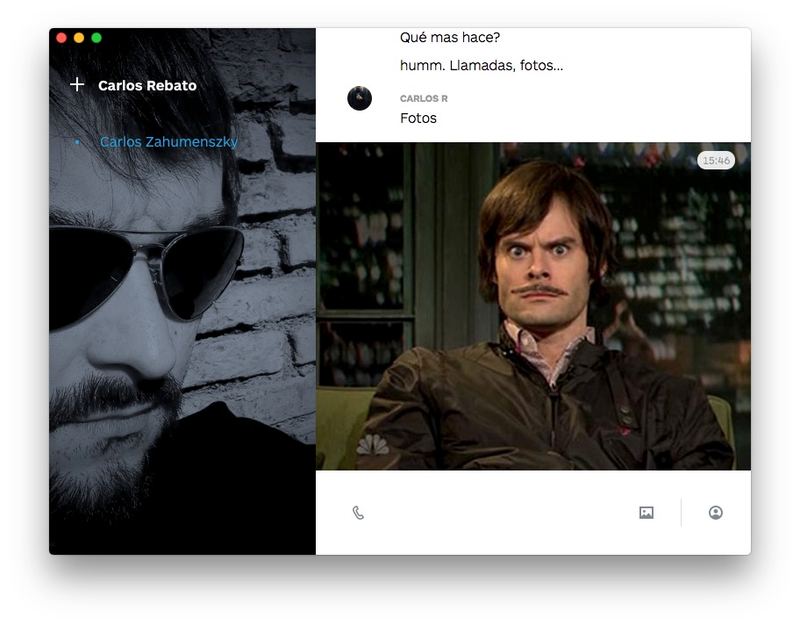This screenshot has height=625, width=800.
Task: Open the contact profile icon
Action: click(x=715, y=512)
